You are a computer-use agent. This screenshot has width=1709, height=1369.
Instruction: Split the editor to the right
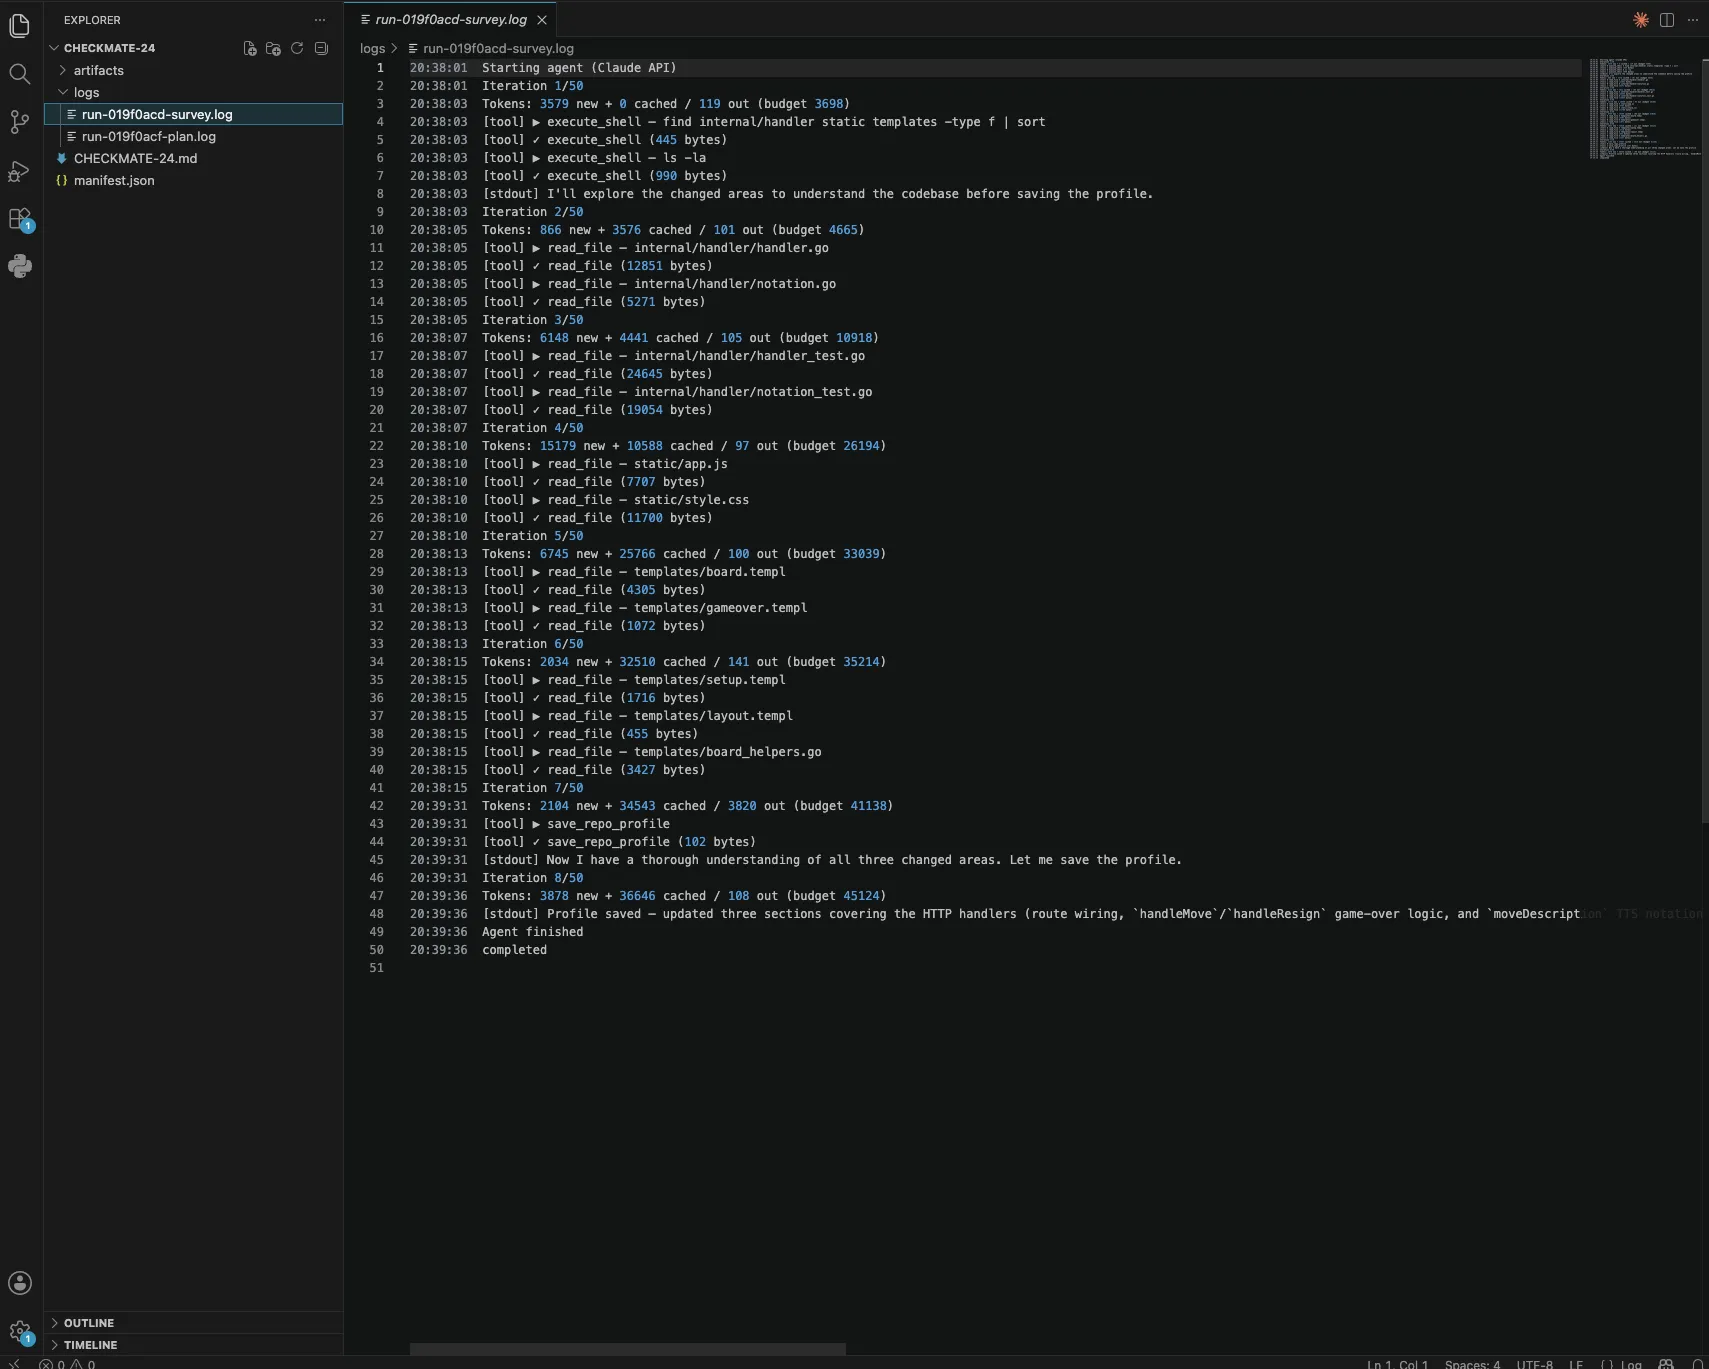click(1667, 20)
